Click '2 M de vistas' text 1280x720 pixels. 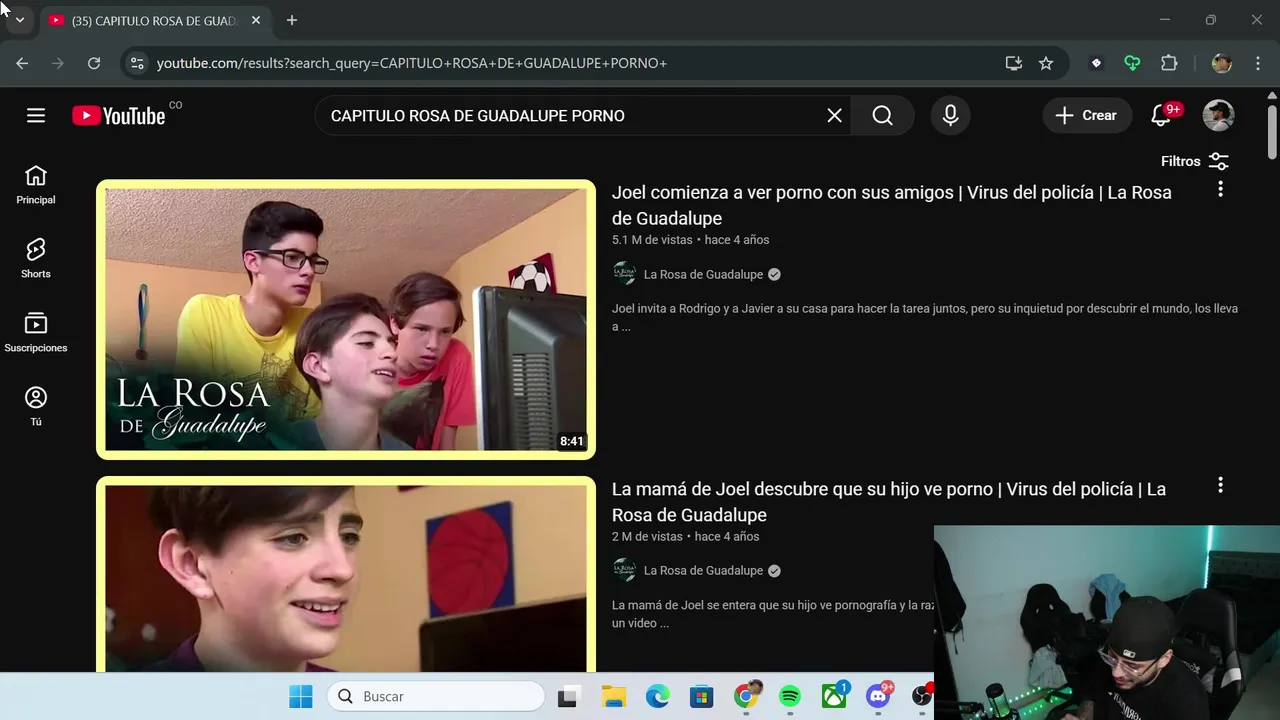click(x=647, y=537)
